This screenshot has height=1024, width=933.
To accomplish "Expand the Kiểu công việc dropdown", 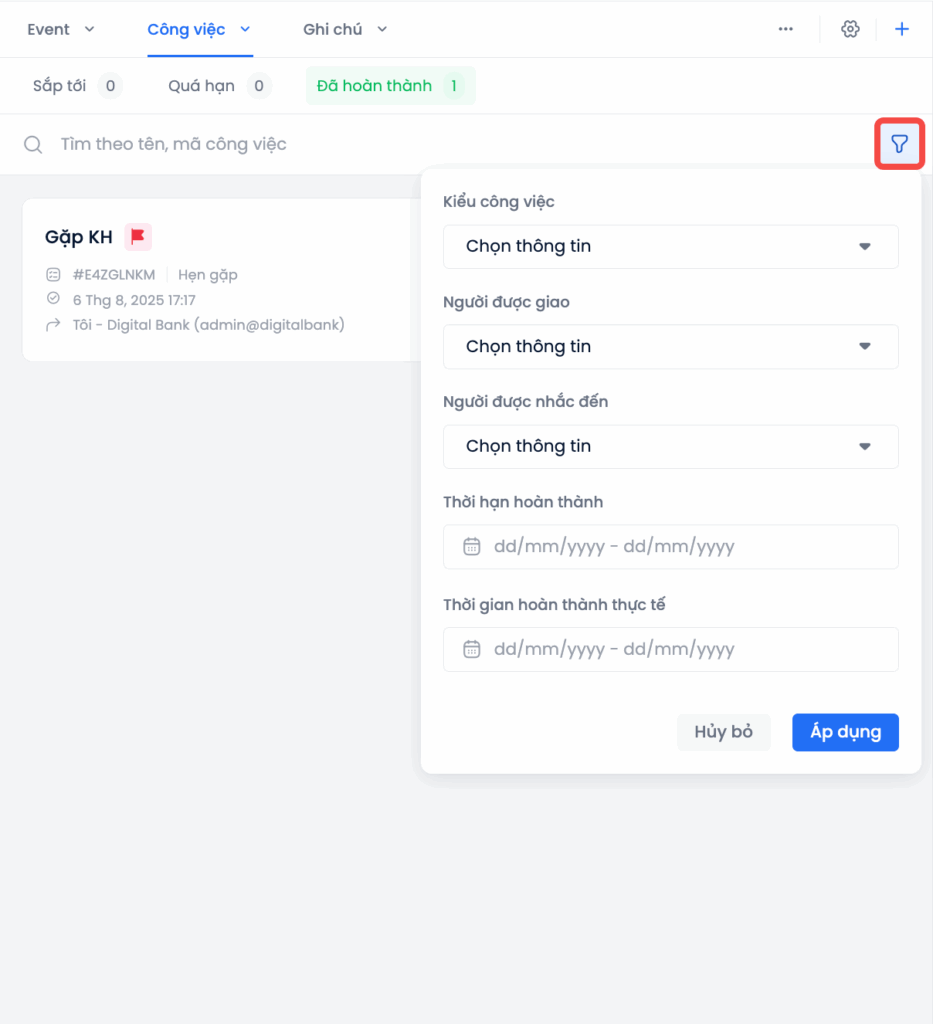I will [671, 247].
